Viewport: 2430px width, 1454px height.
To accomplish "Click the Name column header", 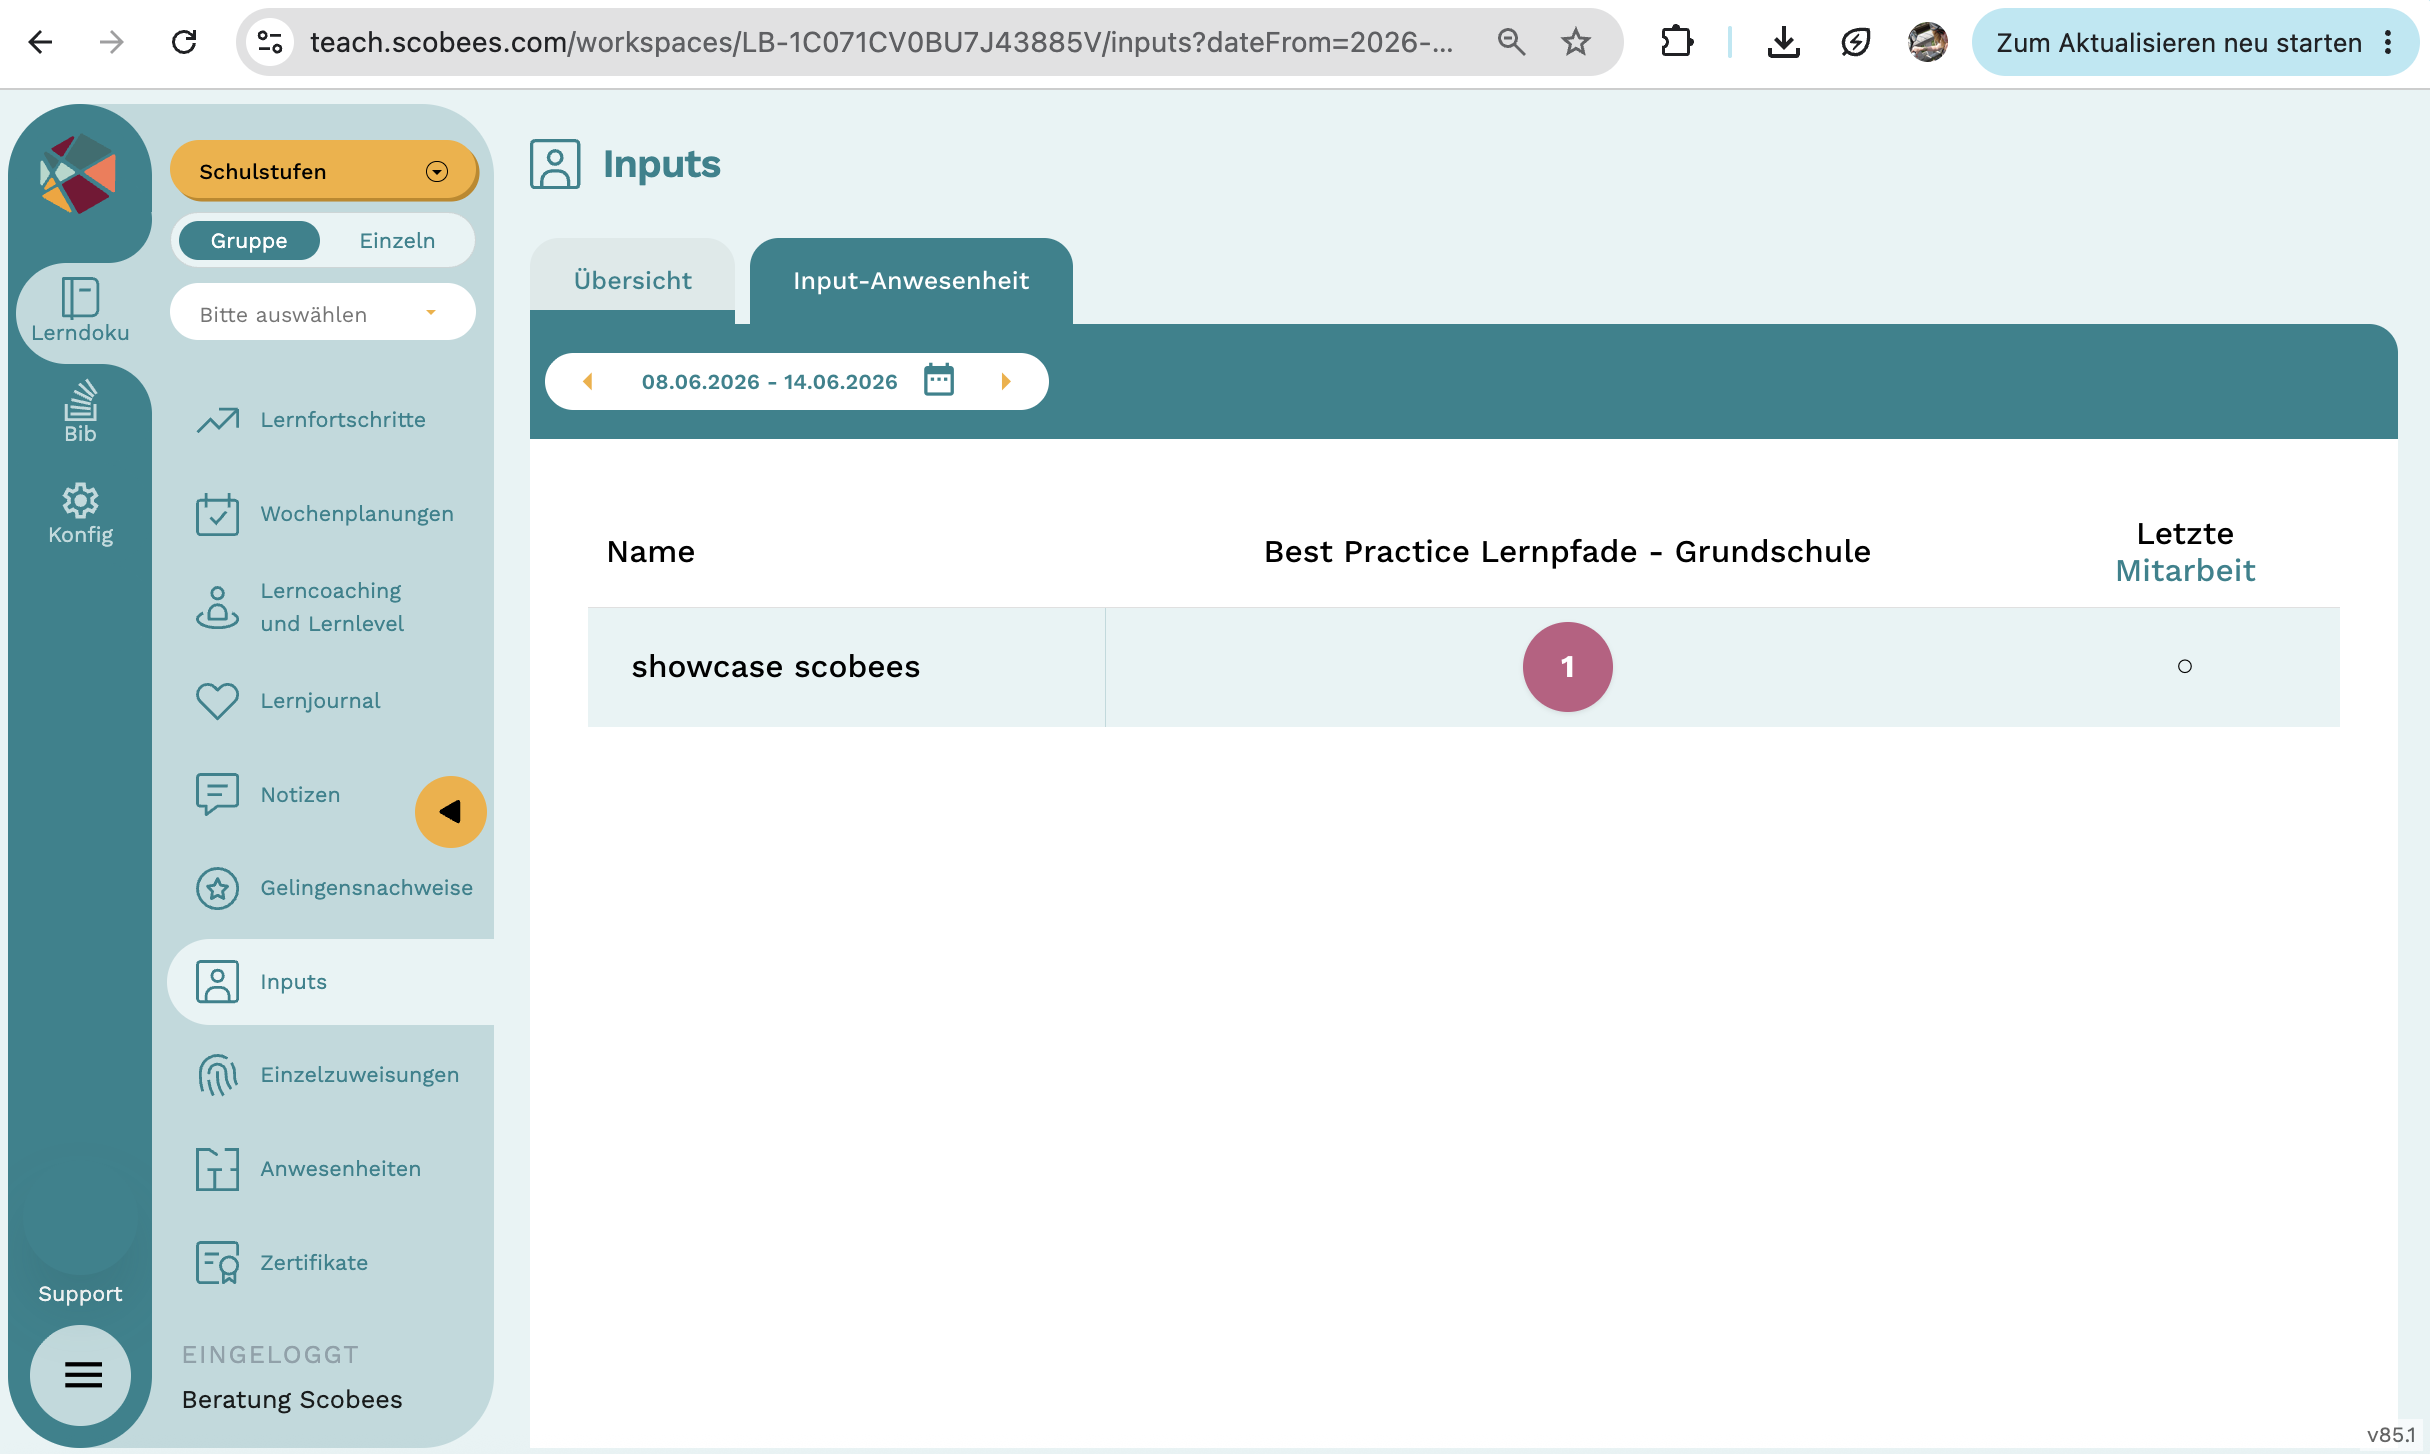I will (x=650, y=552).
